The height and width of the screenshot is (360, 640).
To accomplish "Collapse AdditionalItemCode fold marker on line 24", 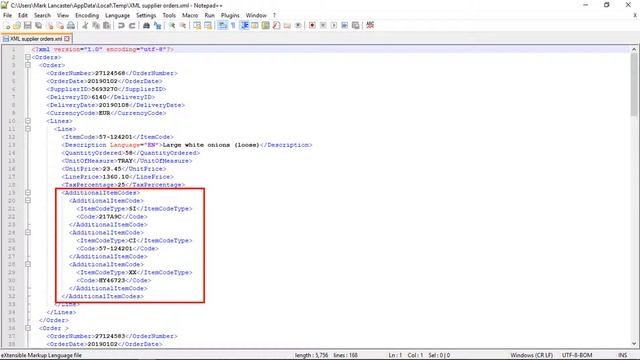I will (28, 232).
